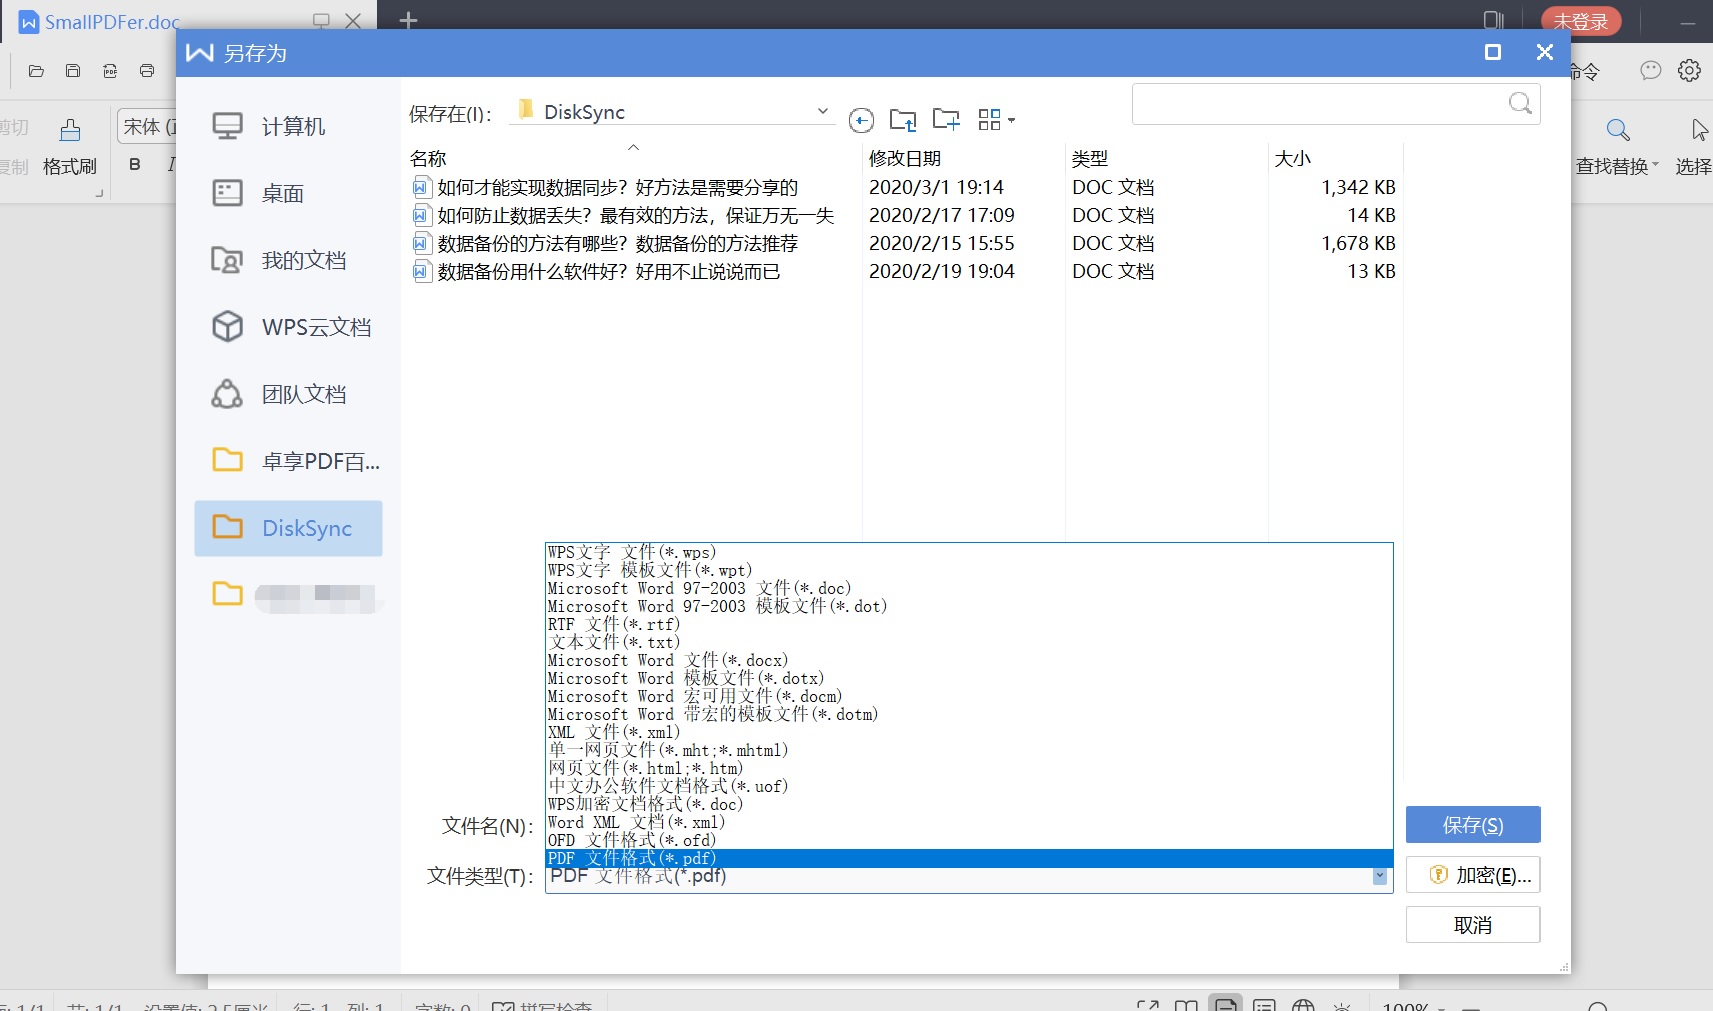Select Desktop (桌面) in the sidebar

point(288,194)
